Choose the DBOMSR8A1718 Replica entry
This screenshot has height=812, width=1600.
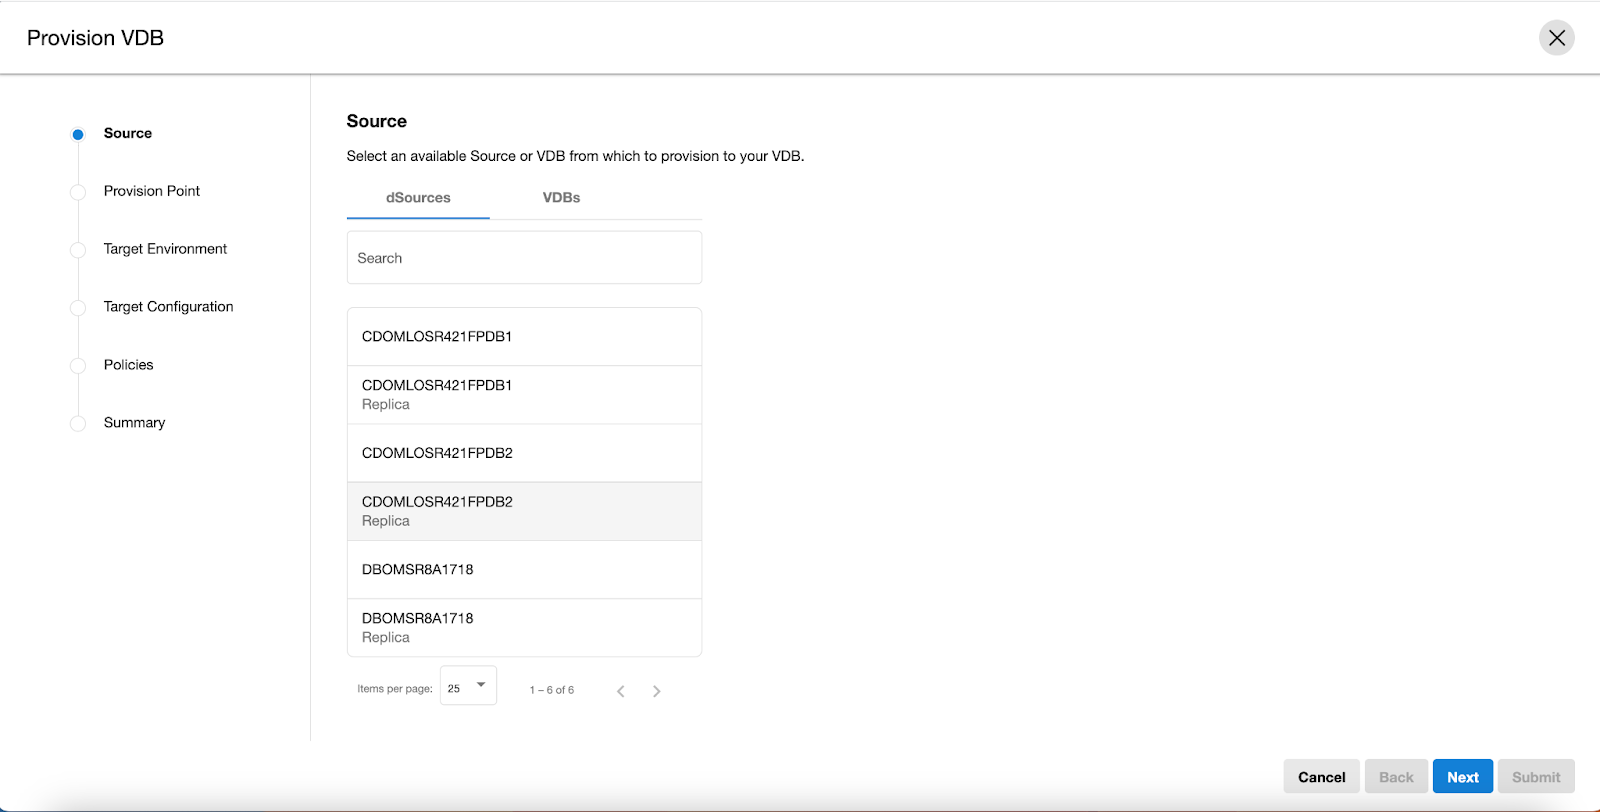pos(524,628)
